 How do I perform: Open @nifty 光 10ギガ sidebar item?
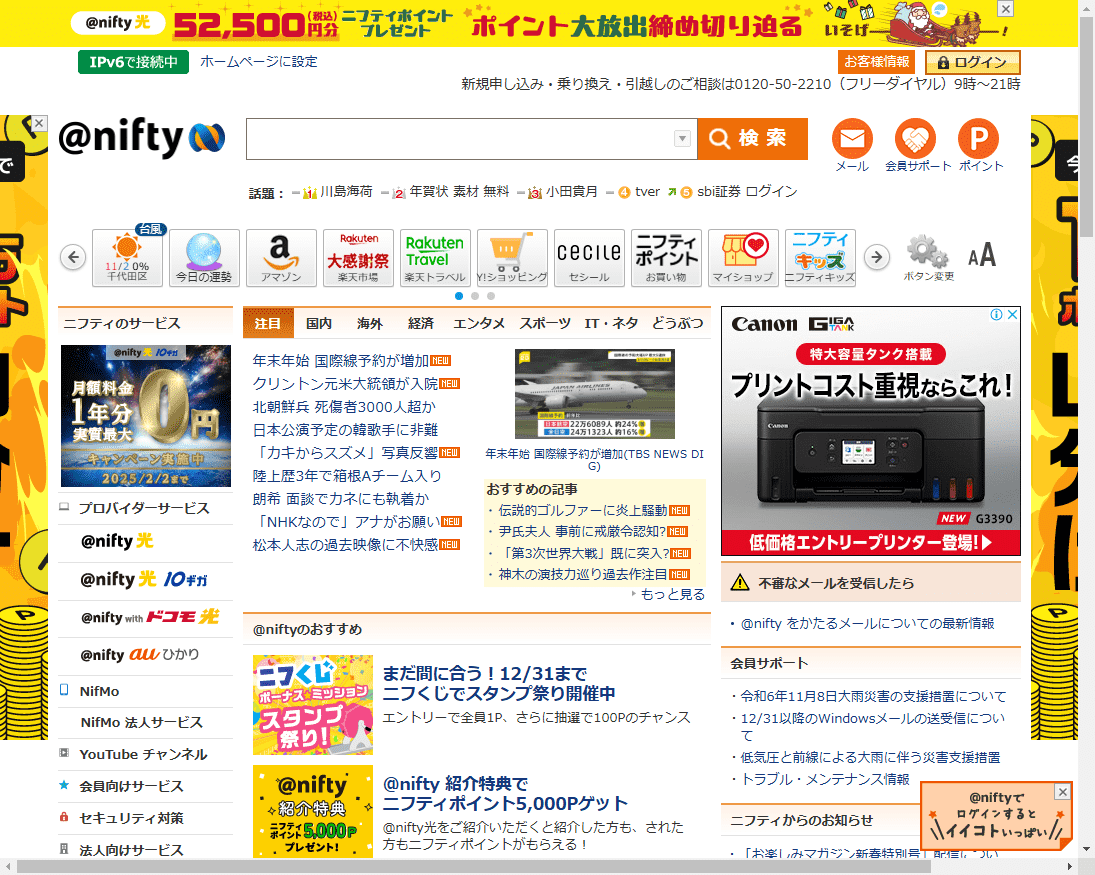[144, 580]
